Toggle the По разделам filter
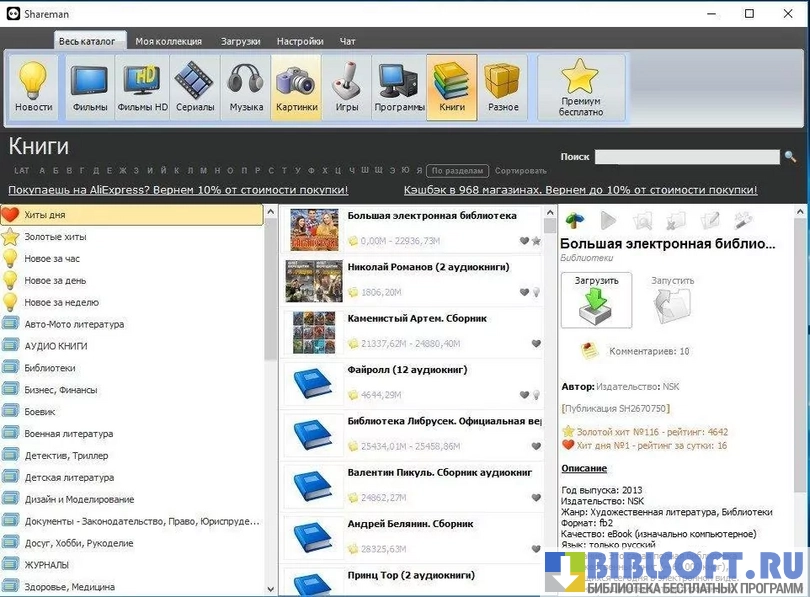This screenshot has width=810, height=597. (x=458, y=171)
